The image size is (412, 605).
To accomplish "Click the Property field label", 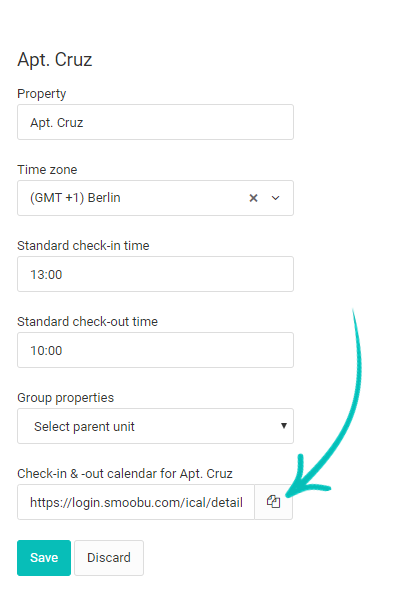I will pos(42,94).
